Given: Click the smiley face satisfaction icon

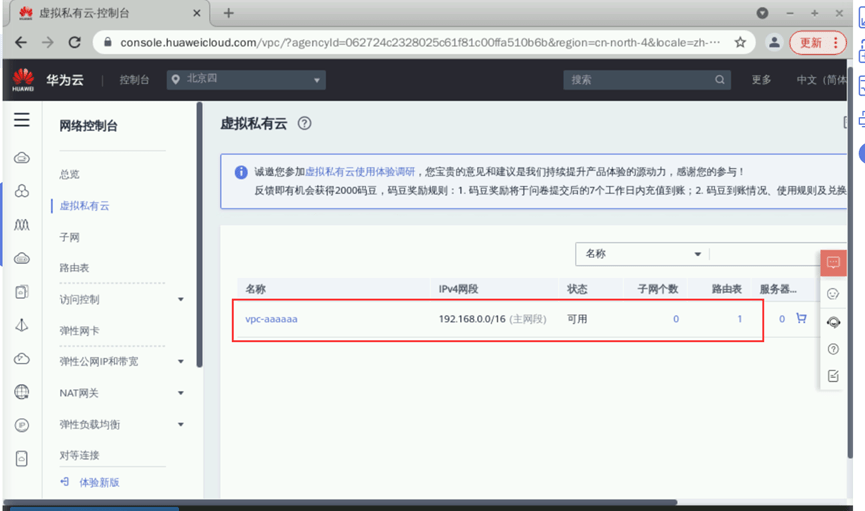Looking at the screenshot, I should (x=833, y=294).
